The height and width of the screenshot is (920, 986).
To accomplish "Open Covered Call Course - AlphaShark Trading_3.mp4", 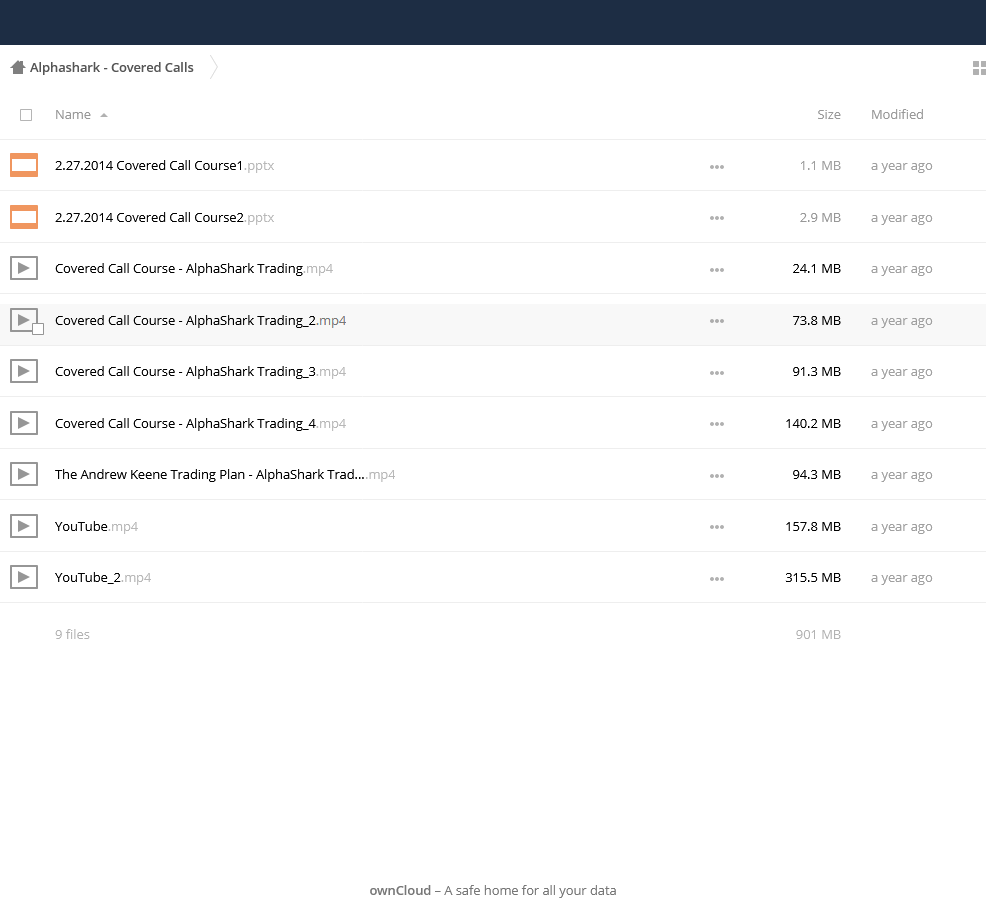I will [x=200, y=372].
